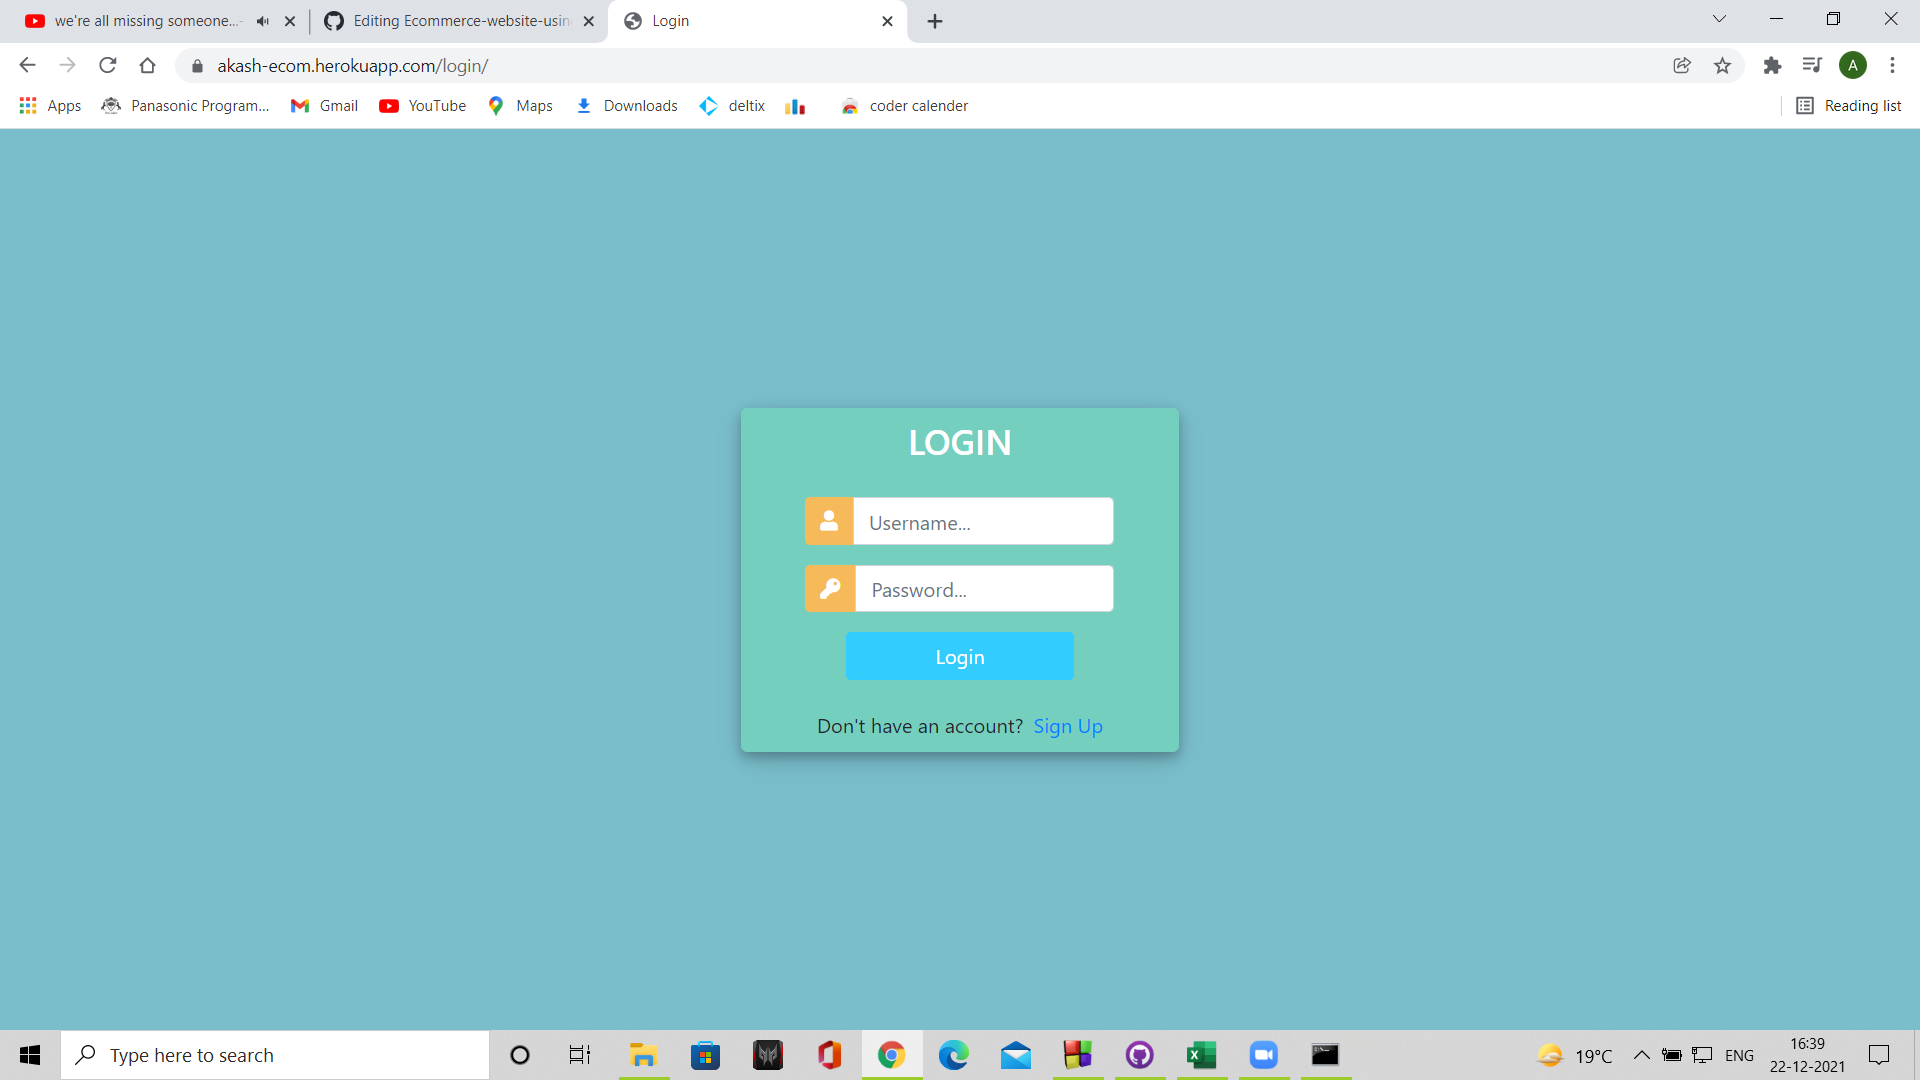
Task: Reload the page
Action: 108,66
